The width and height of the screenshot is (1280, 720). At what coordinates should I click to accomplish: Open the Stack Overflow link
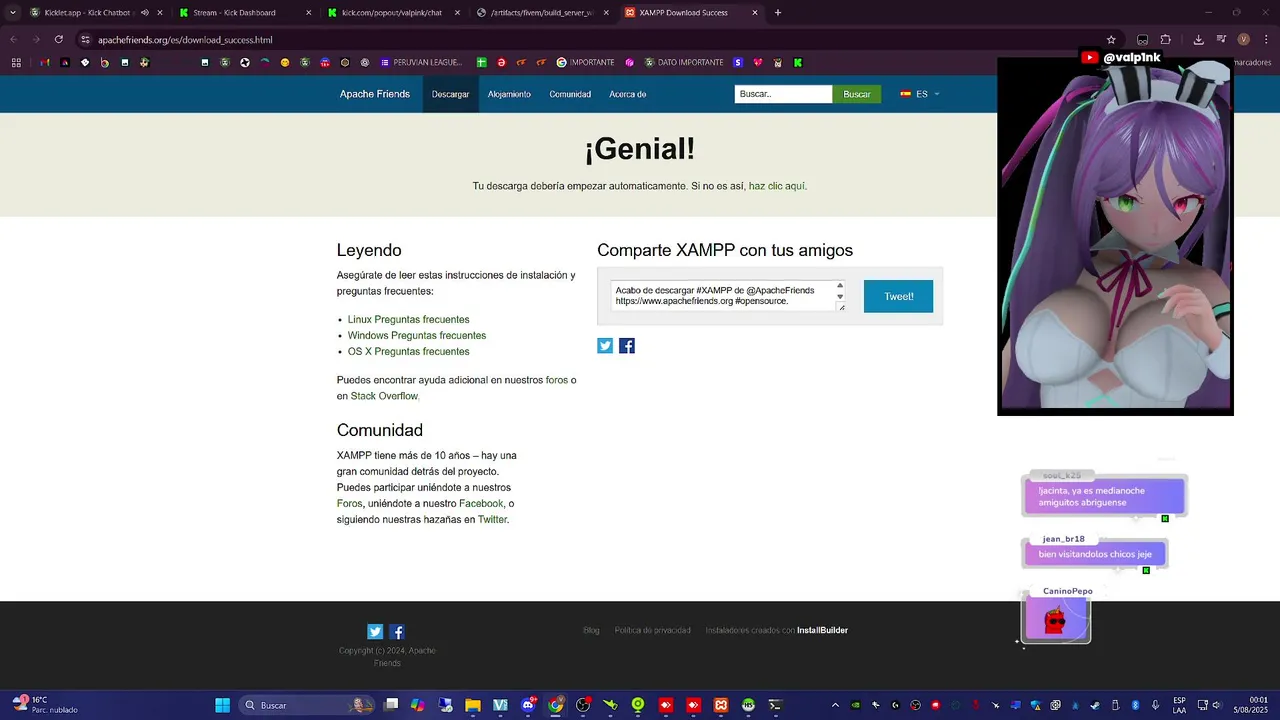[384, 397]
